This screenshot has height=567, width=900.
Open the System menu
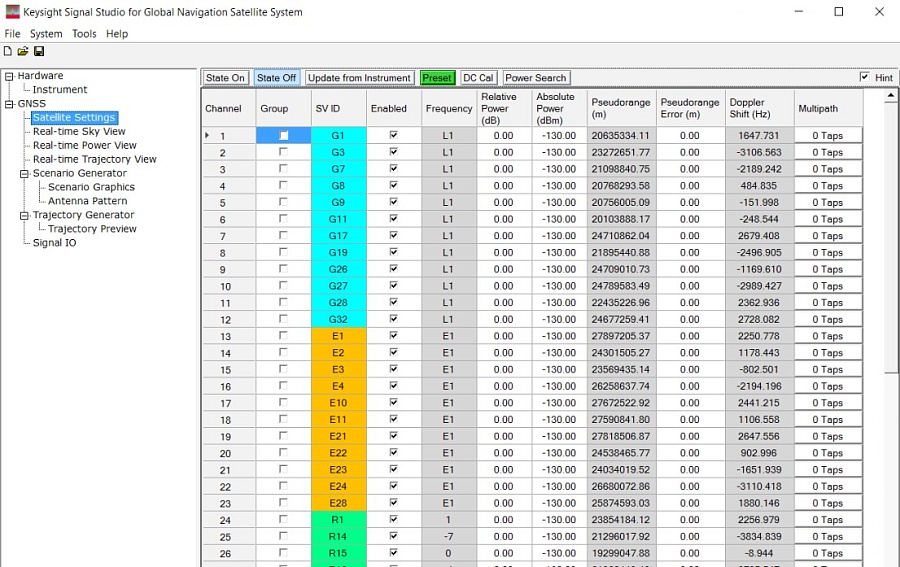click(46, 33)
